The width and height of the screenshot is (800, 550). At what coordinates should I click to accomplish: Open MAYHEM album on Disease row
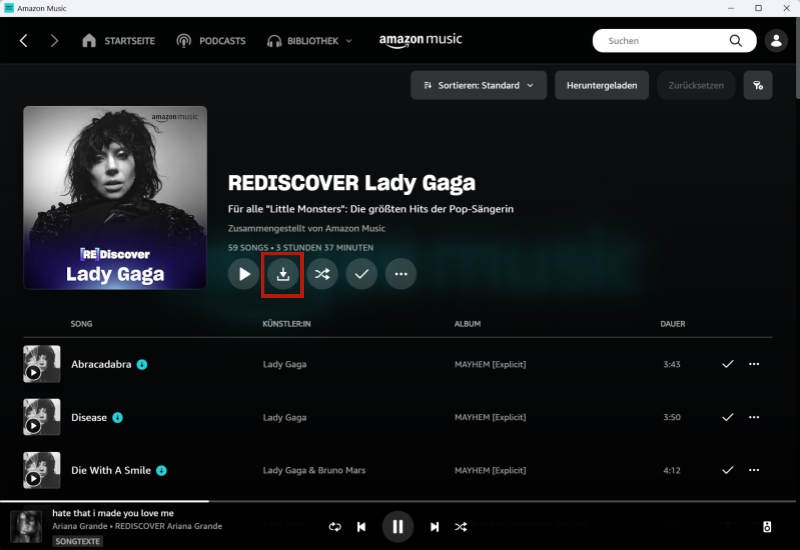pyautogui.click(x=490, y=417)
